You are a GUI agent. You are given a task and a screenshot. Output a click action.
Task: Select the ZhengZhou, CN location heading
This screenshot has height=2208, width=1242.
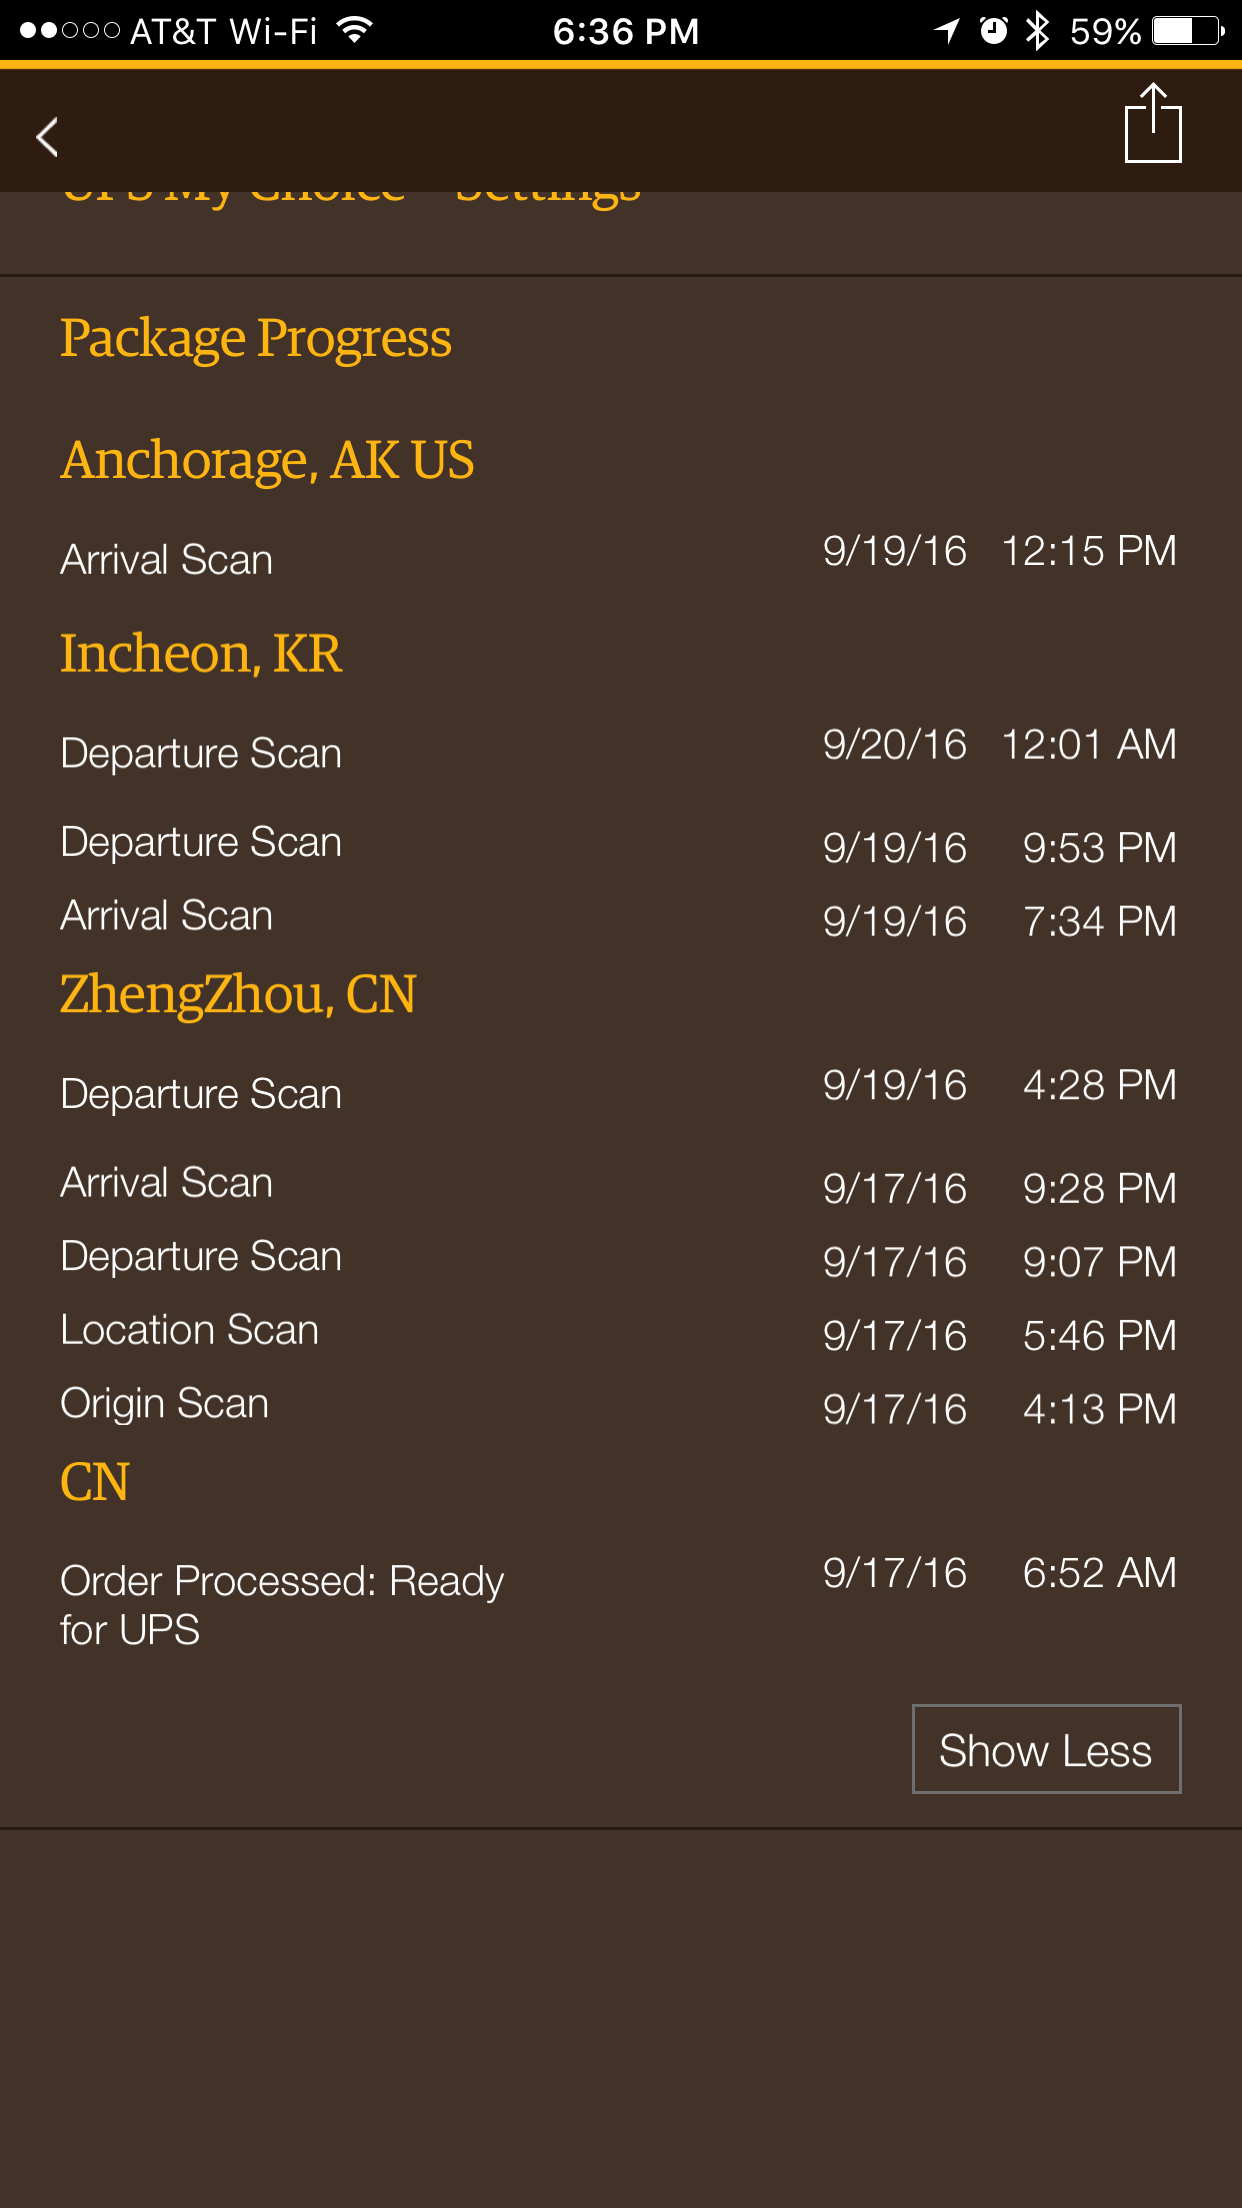238,996
